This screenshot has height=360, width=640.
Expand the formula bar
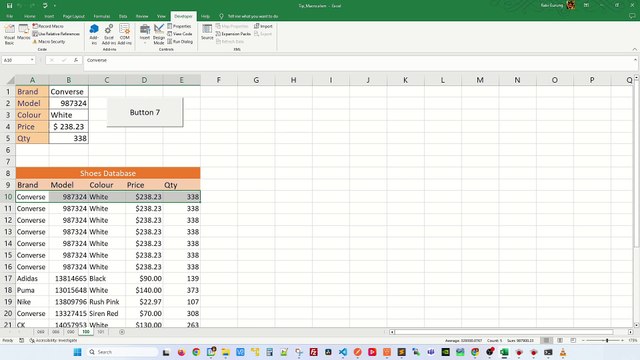[x=635, y=60]
